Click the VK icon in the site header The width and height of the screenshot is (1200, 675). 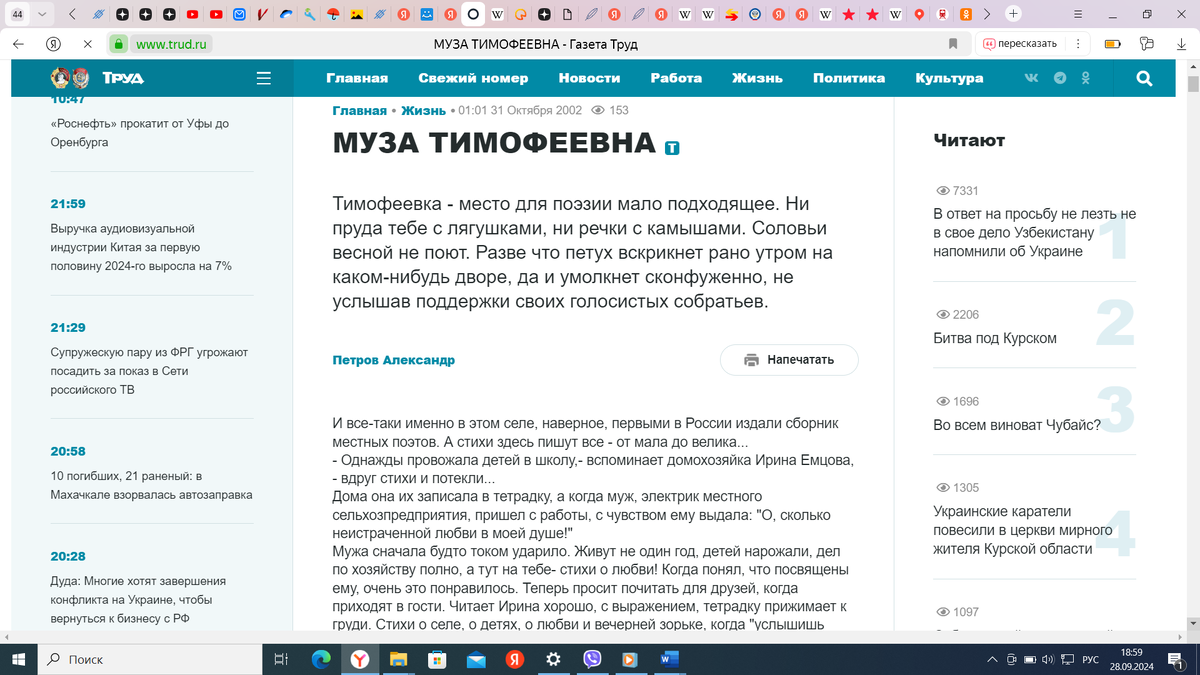(x=1031, y=77)
